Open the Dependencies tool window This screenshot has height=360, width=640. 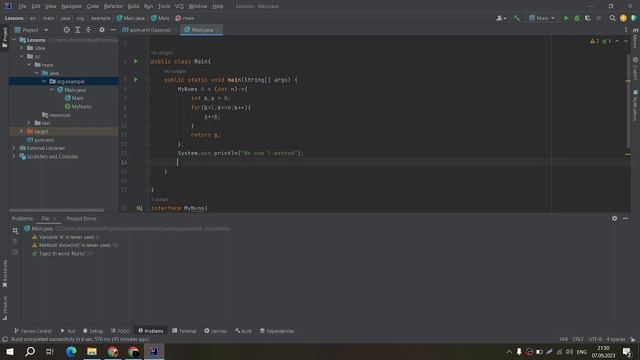[x=277, y=331]
